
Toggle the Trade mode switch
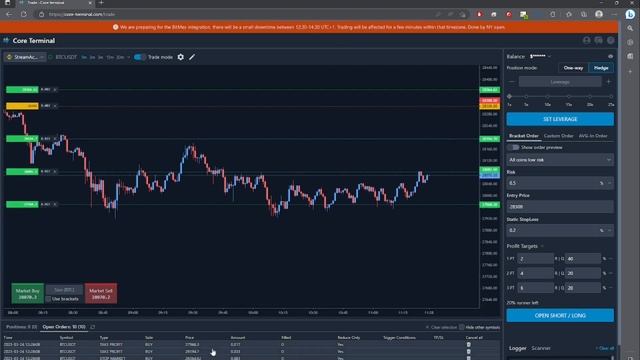pyautogui.click(x=139, y=57)
